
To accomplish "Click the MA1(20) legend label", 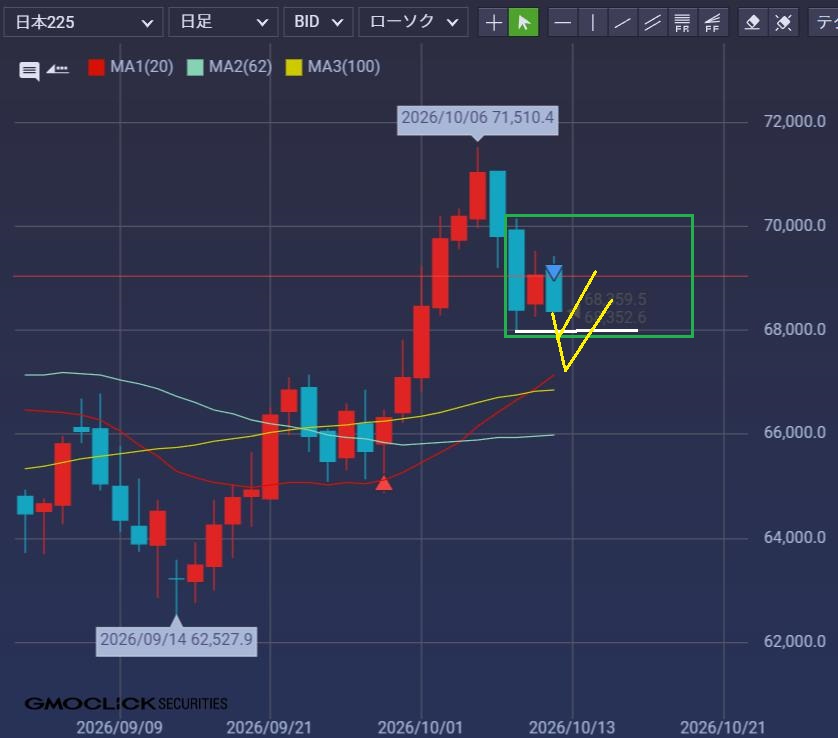I will point(142,67).
